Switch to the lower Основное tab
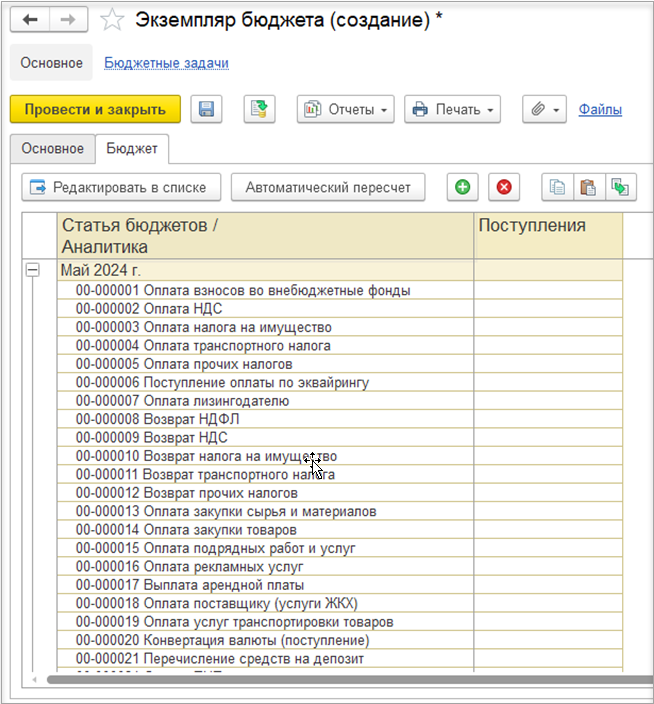654x704 pixels. click(53, 148)
